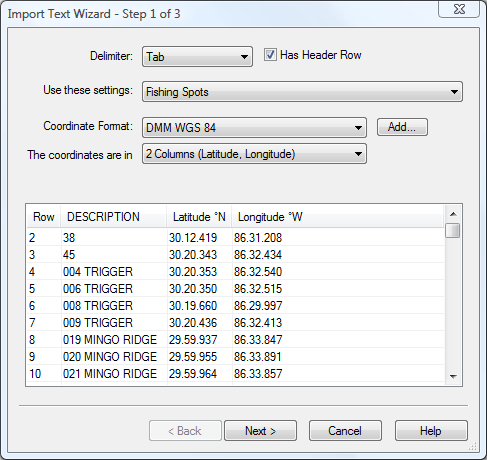Click longitude value 86.32.540

click(x=258, y=272)
